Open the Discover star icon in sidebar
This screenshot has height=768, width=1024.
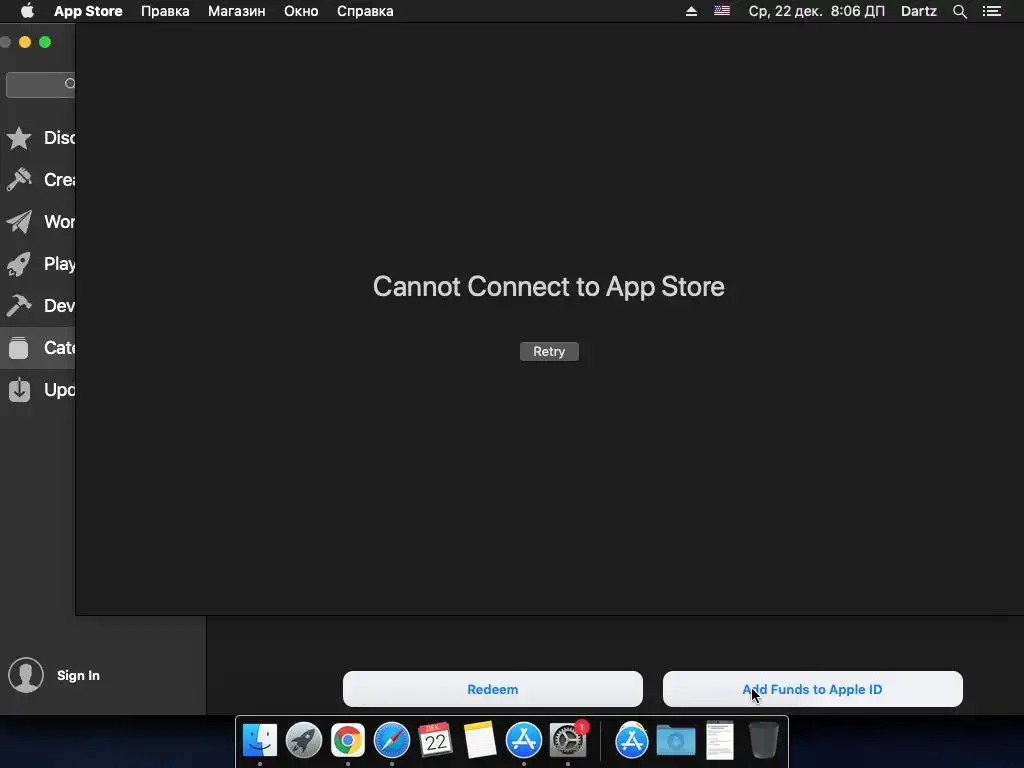point(19,138)
